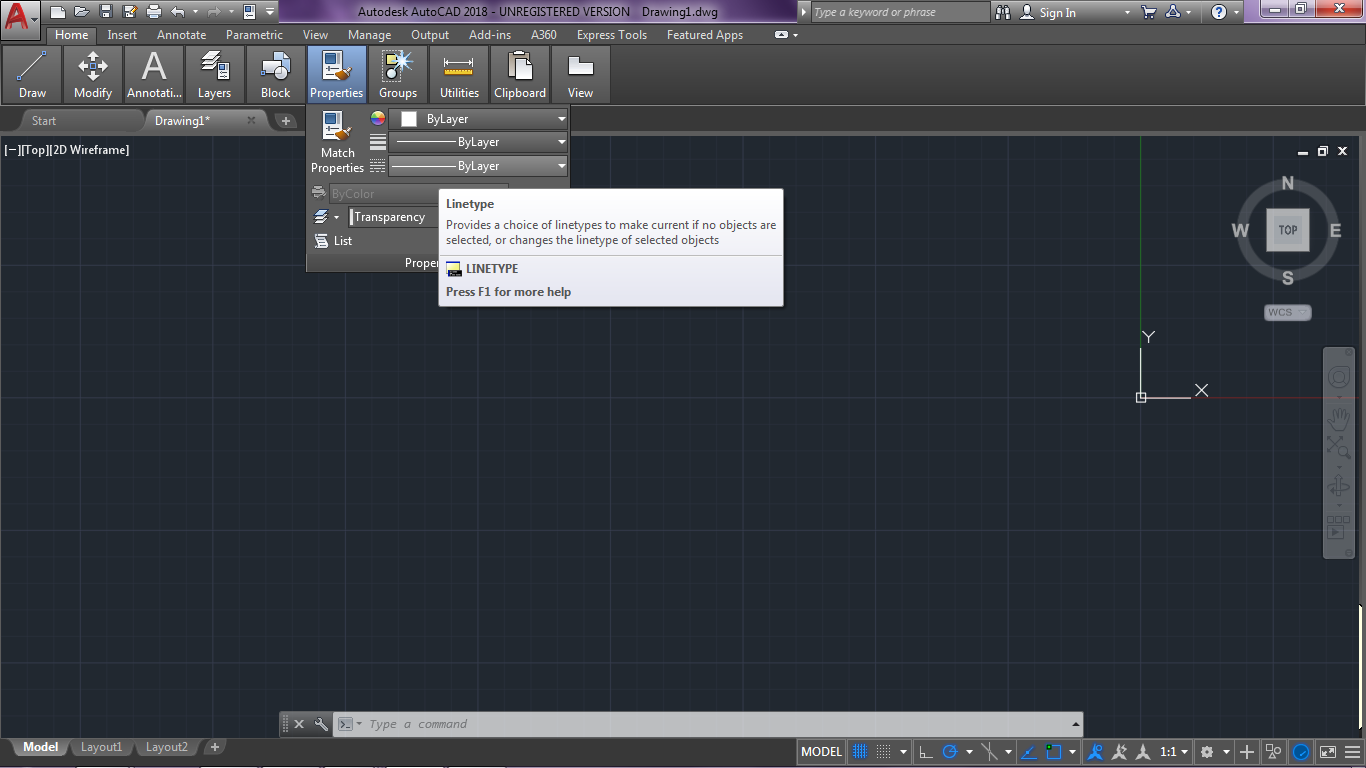Image resolution: width=1366 pixels, height=768 pixels.
Task: Click Infocenter keyword search box
Action: click(899, 12)
